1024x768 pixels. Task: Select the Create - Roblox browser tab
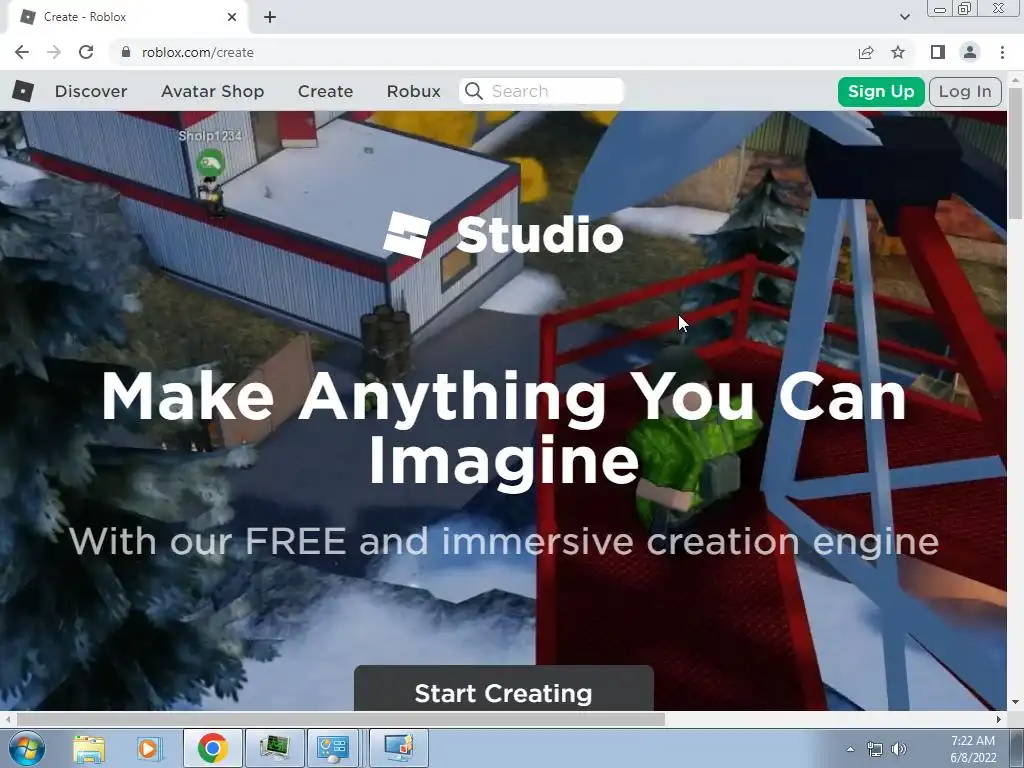pos(127,17)
